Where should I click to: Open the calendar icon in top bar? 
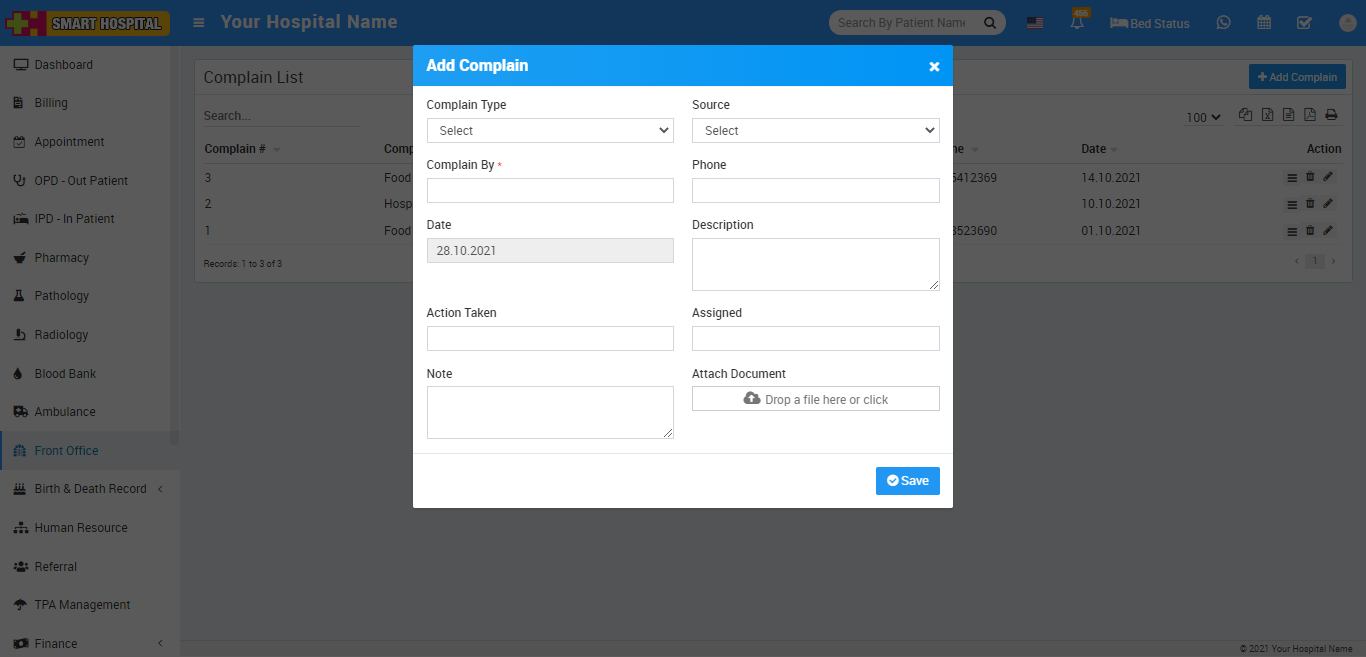pyautogui.click(x=1264, y=23)
